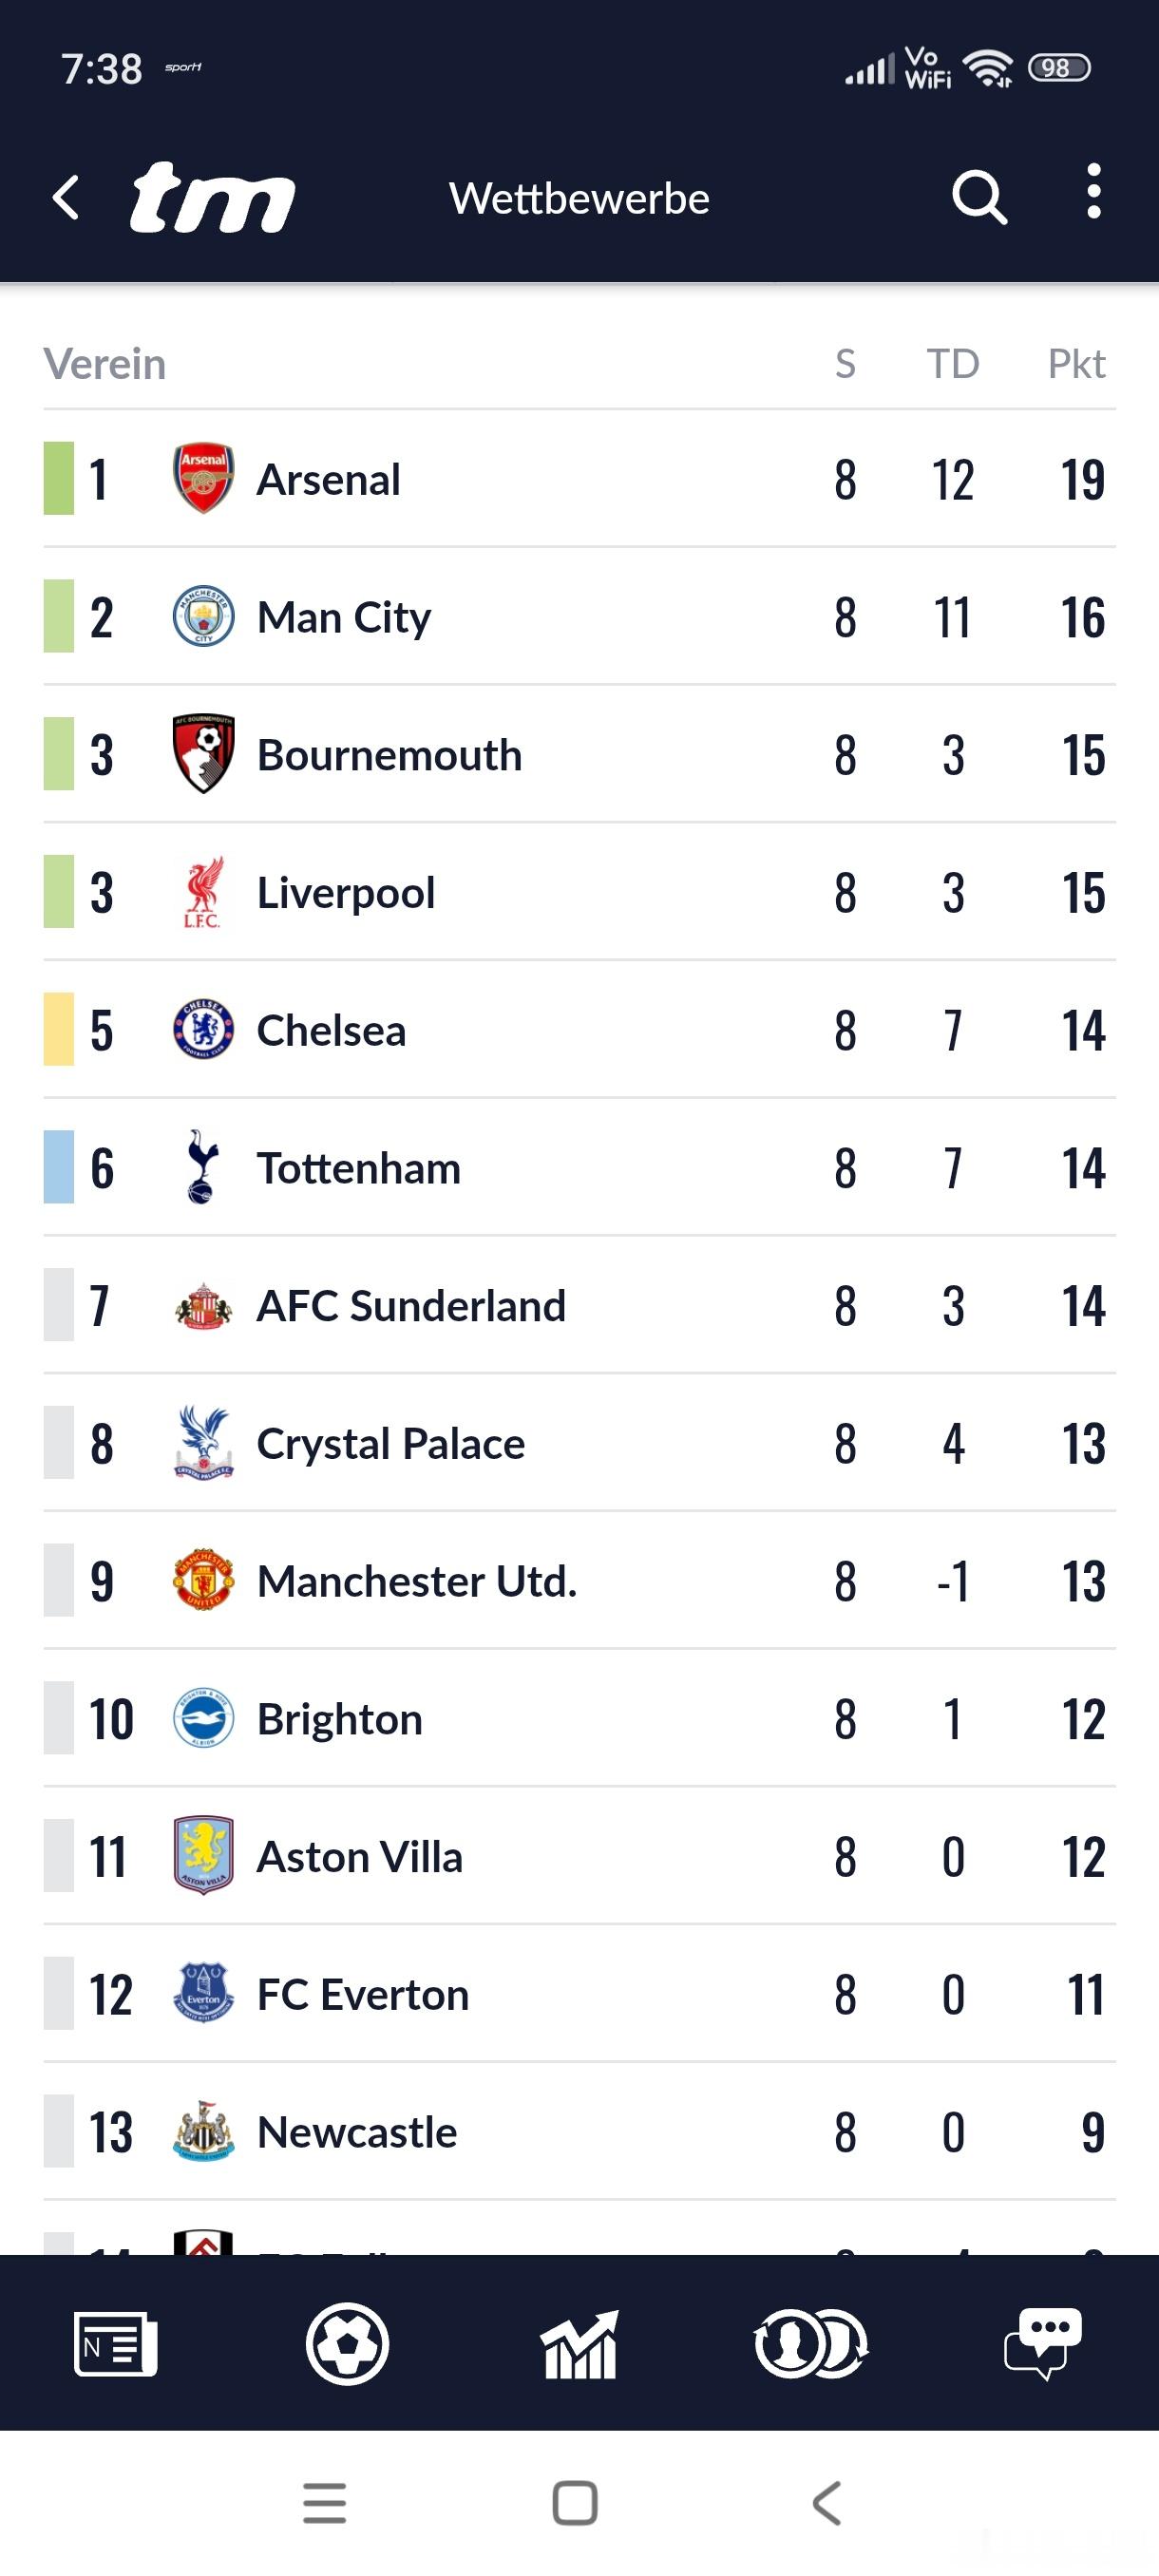Screen dimensions: 1159x2576
Task: Tap the Arsenal club crest
Action: (203, 479)
